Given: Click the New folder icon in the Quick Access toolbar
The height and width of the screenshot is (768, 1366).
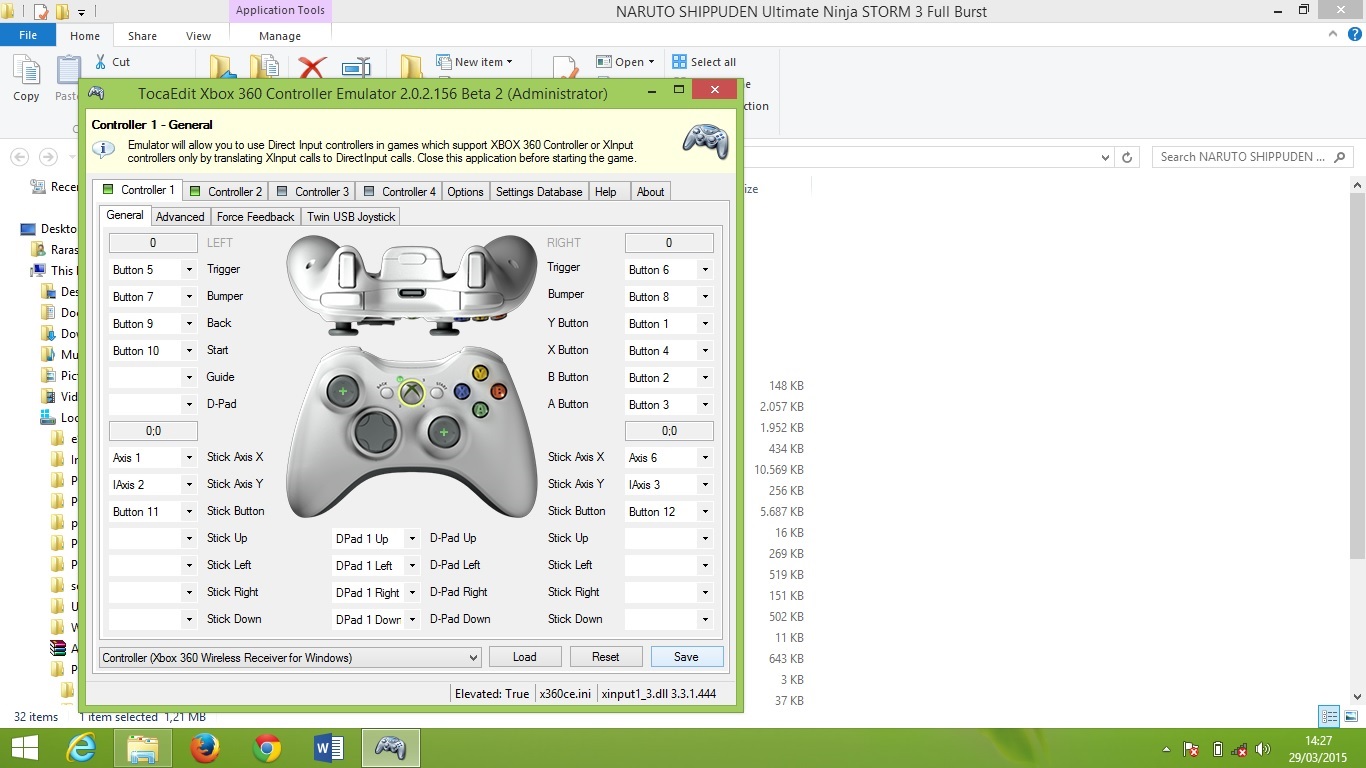Looking at the screenshot, I should 62,12.
